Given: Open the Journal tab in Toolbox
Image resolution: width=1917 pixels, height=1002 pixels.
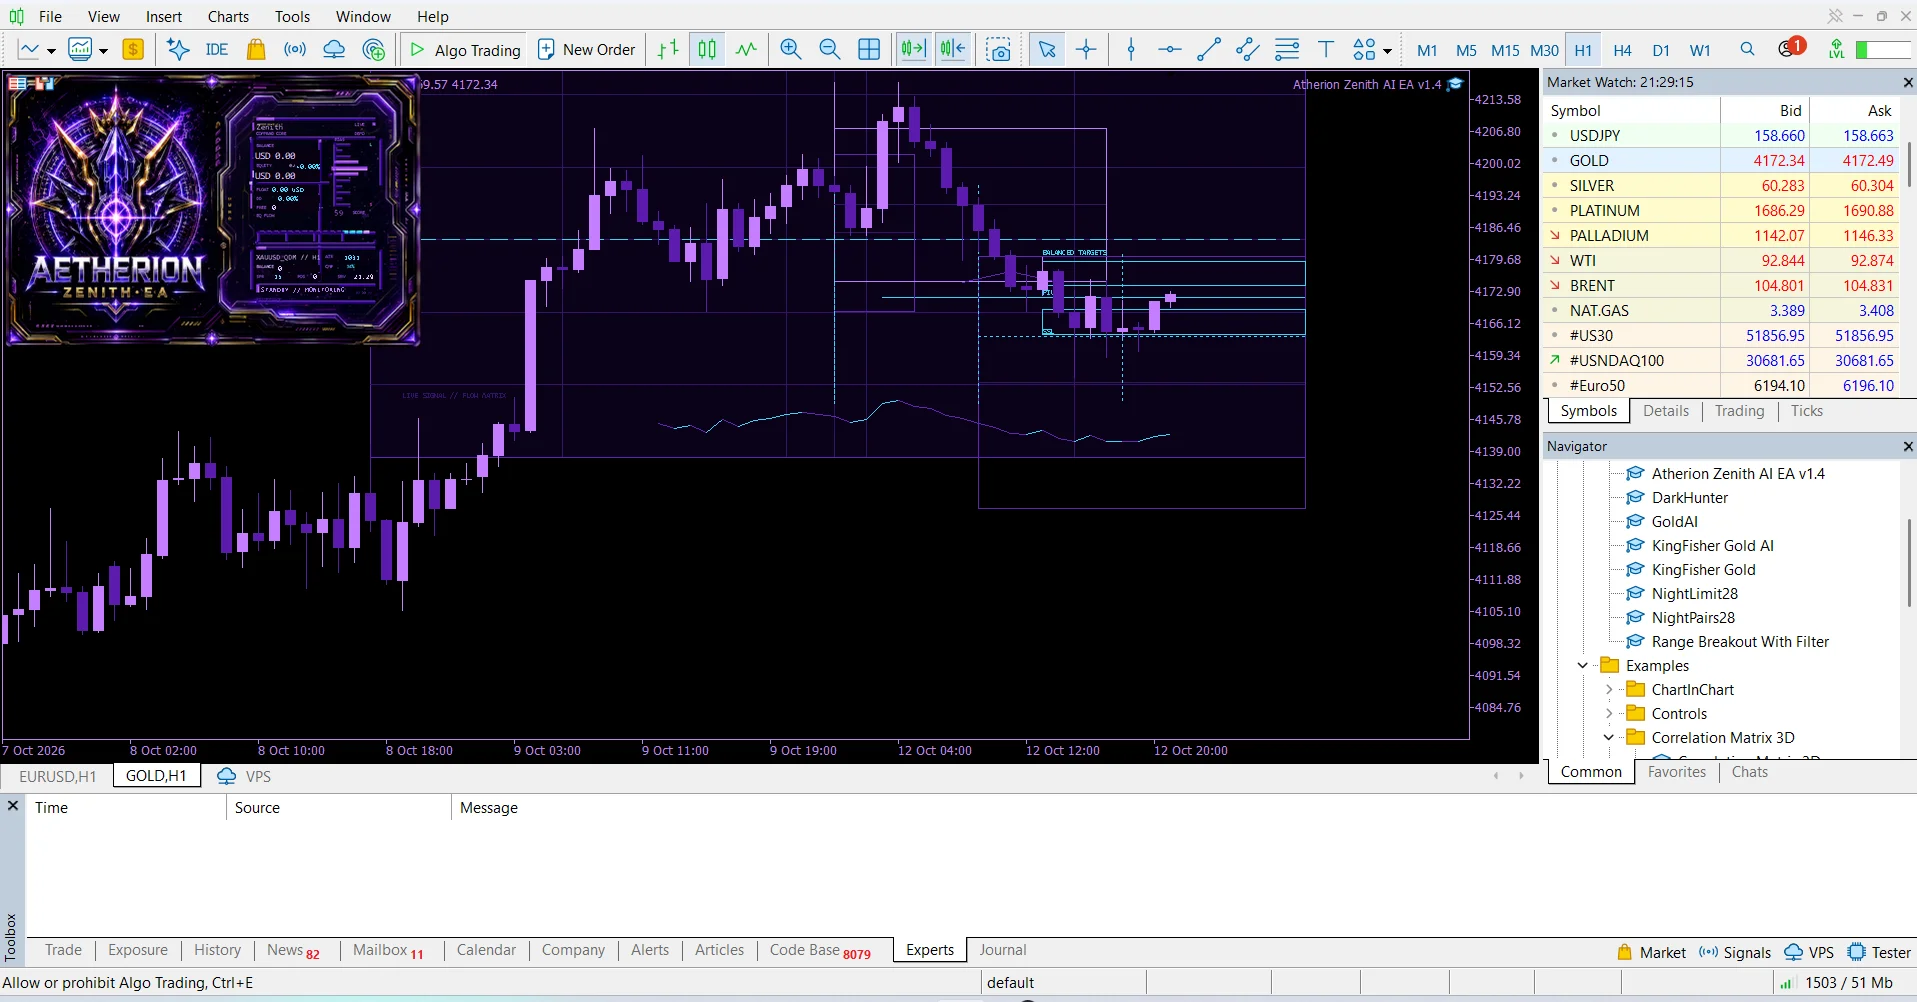Looking at the screenshot, I should point(1003,950).
